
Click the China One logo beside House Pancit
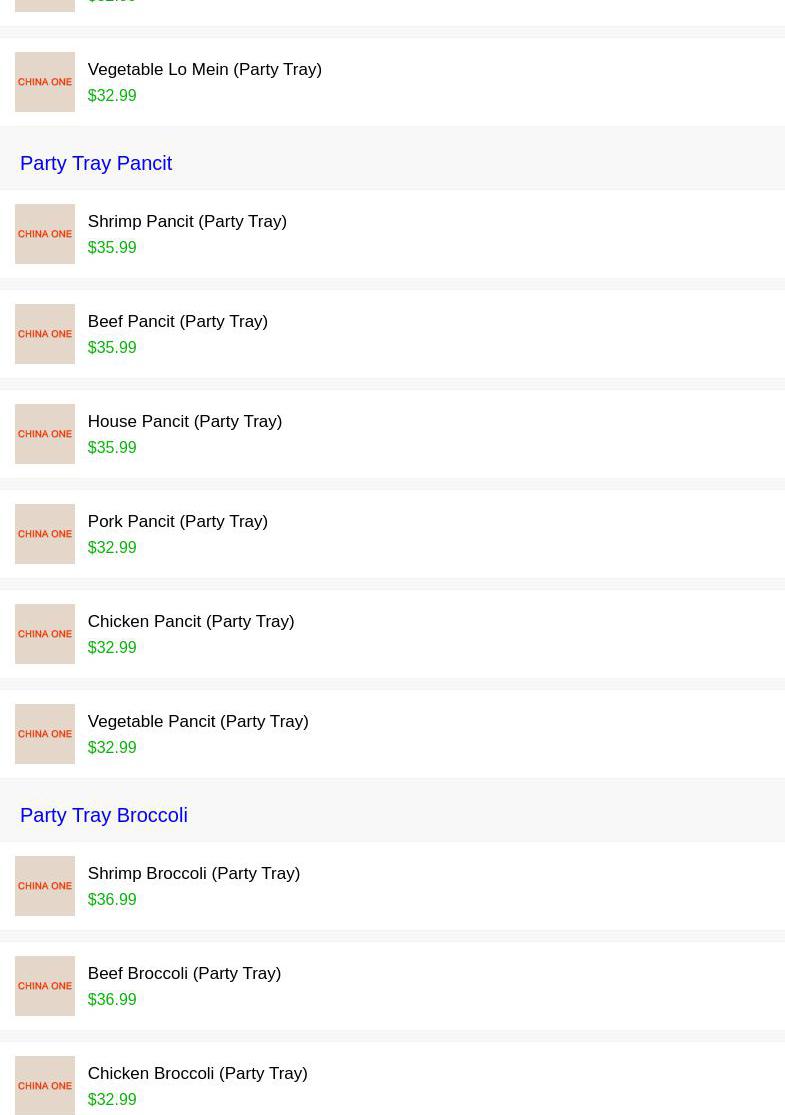[x=45, y=434]
